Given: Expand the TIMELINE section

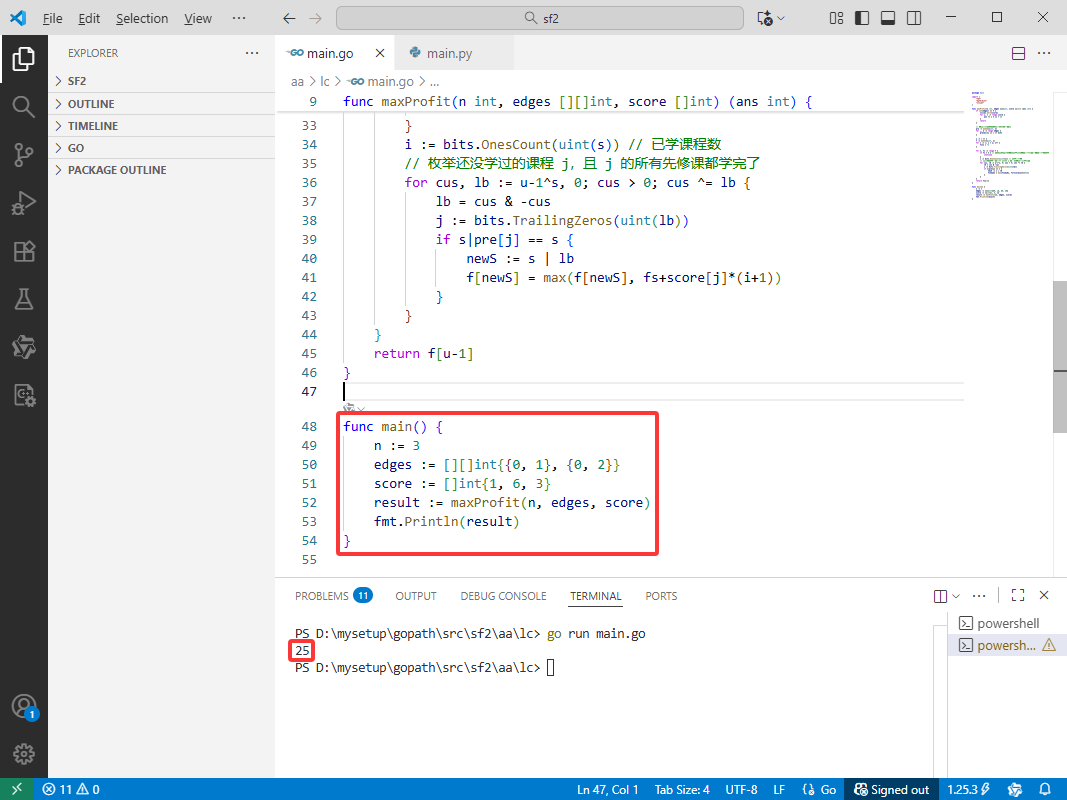Looking at the screenshot, I should pyautogui.click(x=161, y=126).
